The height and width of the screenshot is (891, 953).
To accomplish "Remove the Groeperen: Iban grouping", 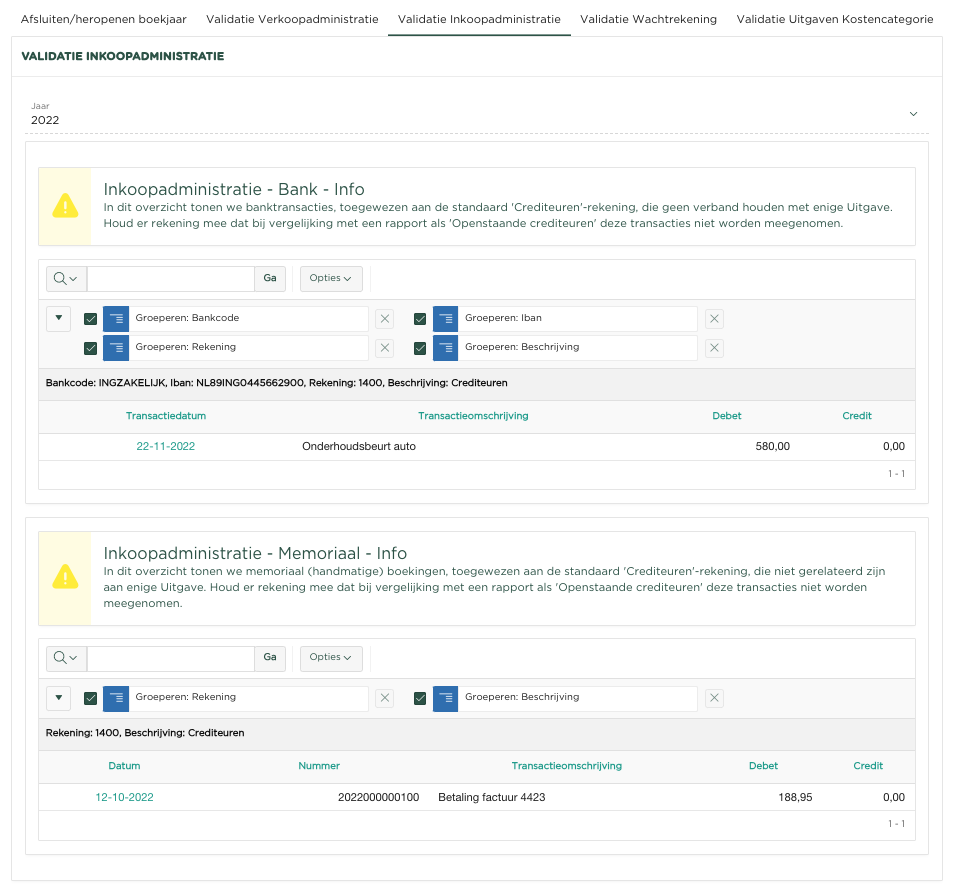I will (x=714, y=319).
